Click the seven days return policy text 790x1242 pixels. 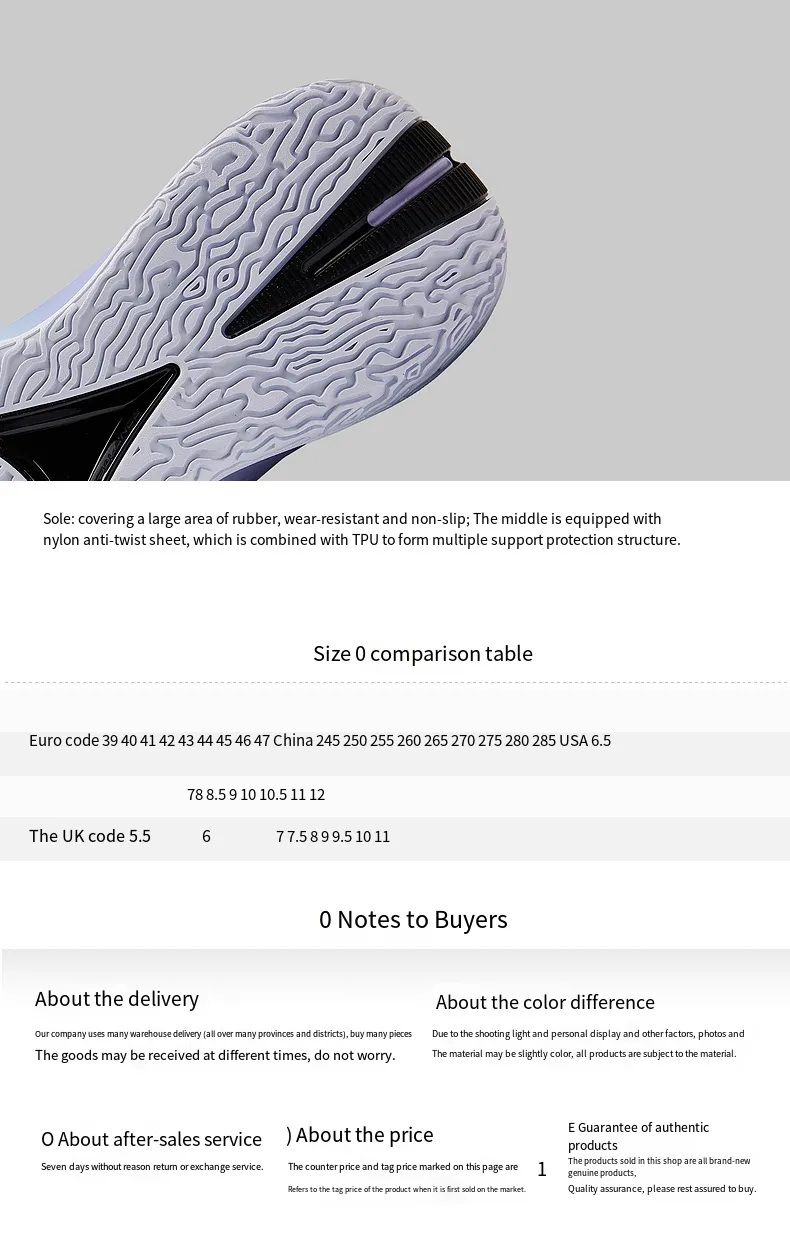(x=152, y=1167)
